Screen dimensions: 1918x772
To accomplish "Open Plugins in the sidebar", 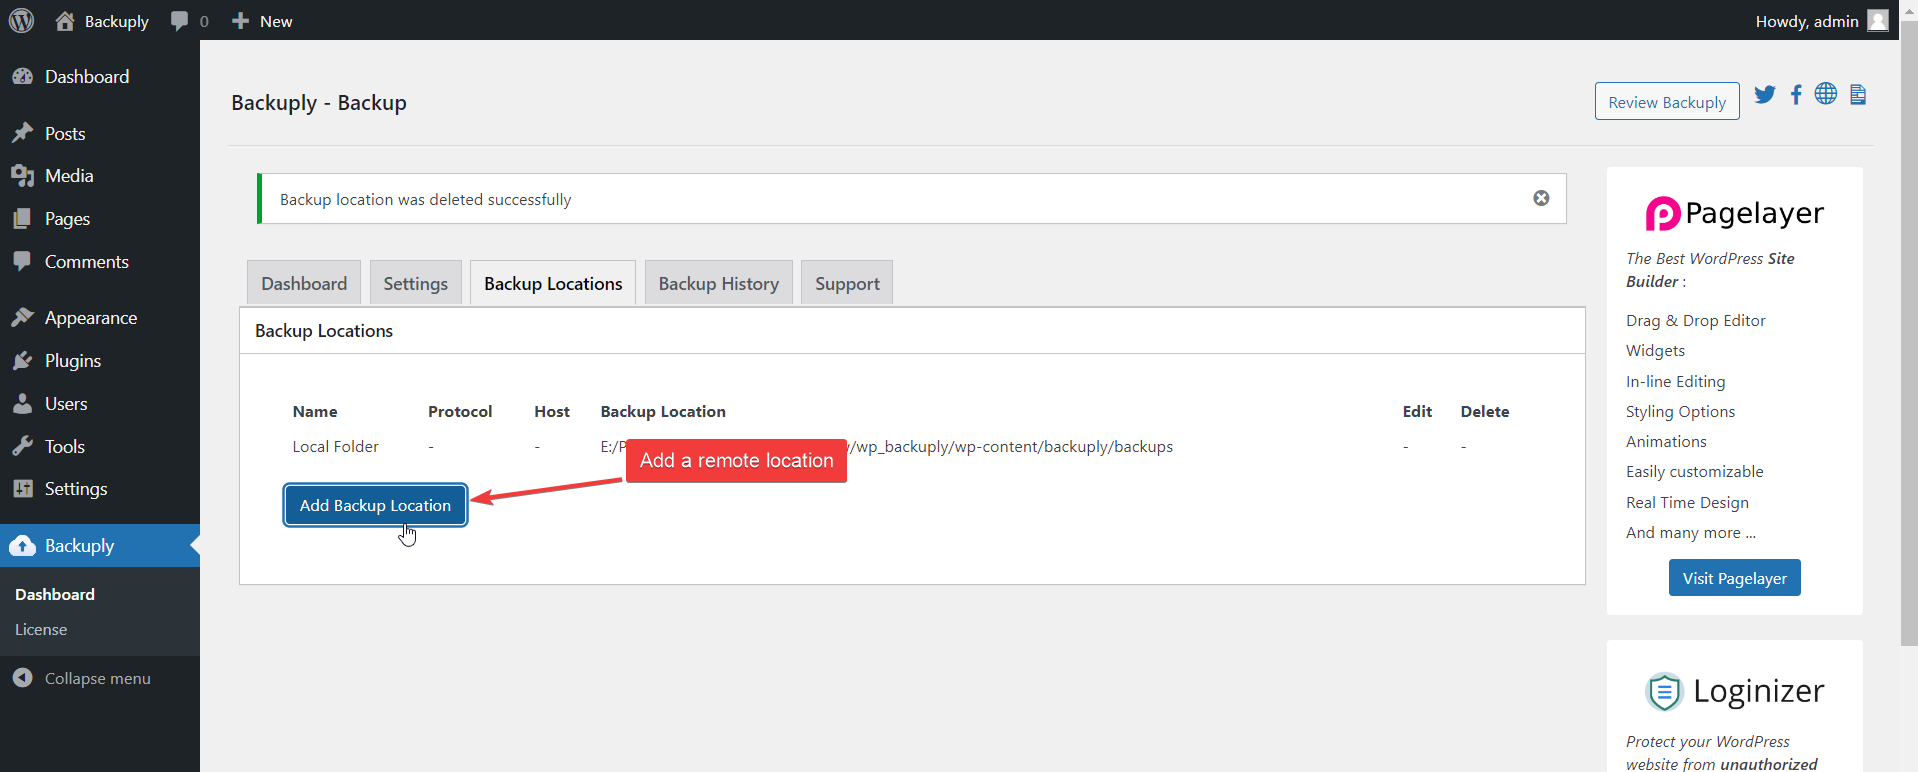I will click(x=72, y=361).
